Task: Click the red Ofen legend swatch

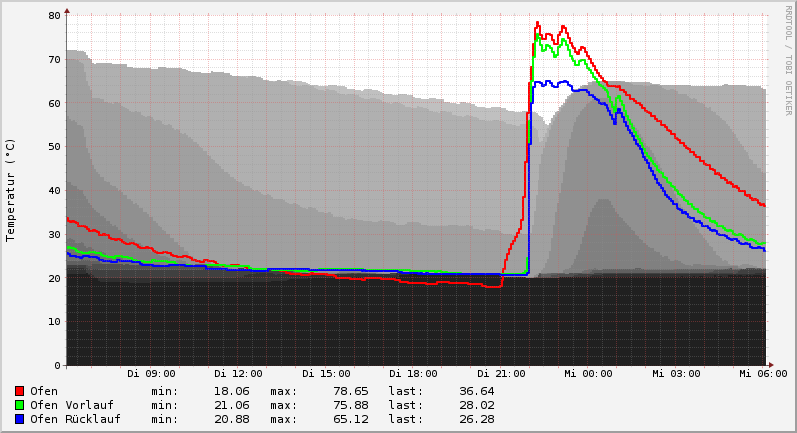Action: [19, 391]
